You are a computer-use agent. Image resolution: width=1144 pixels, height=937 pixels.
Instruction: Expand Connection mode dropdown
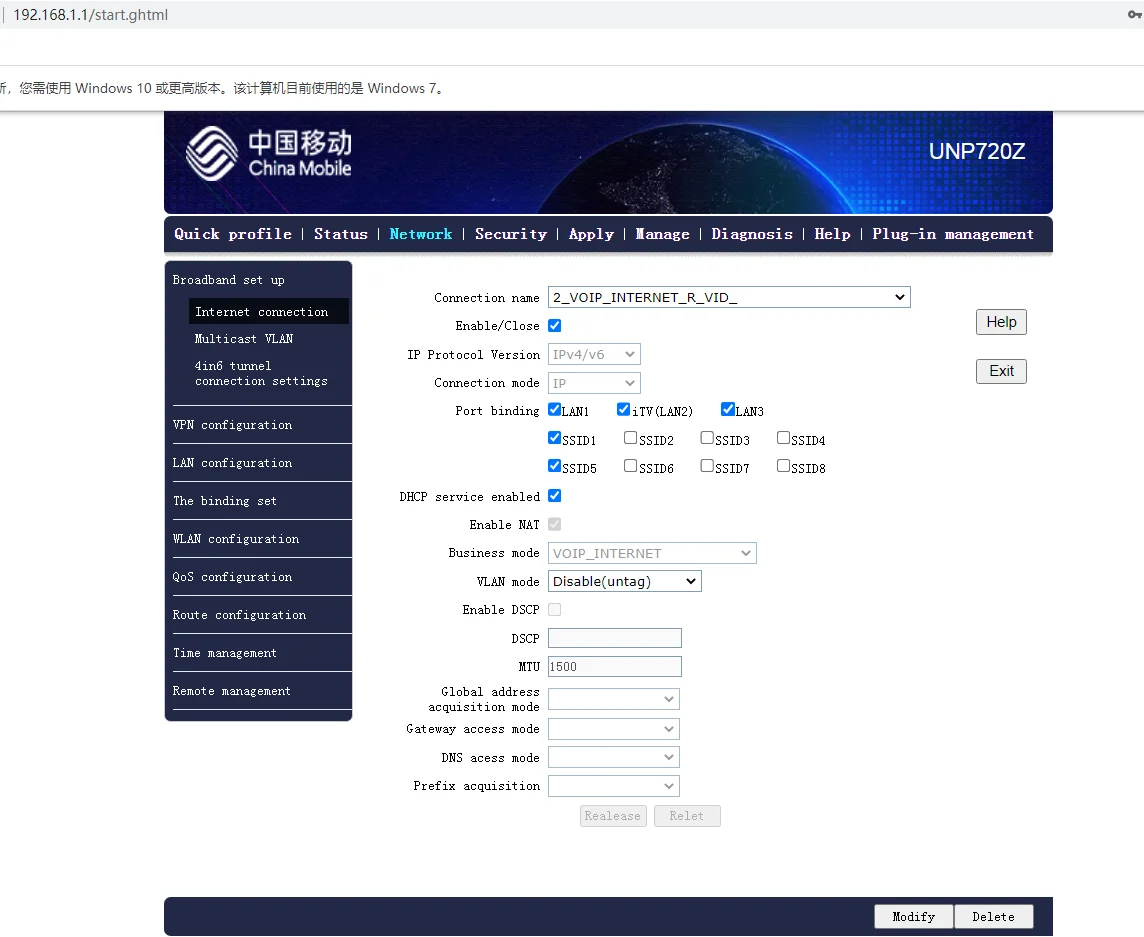pos(594,383)
